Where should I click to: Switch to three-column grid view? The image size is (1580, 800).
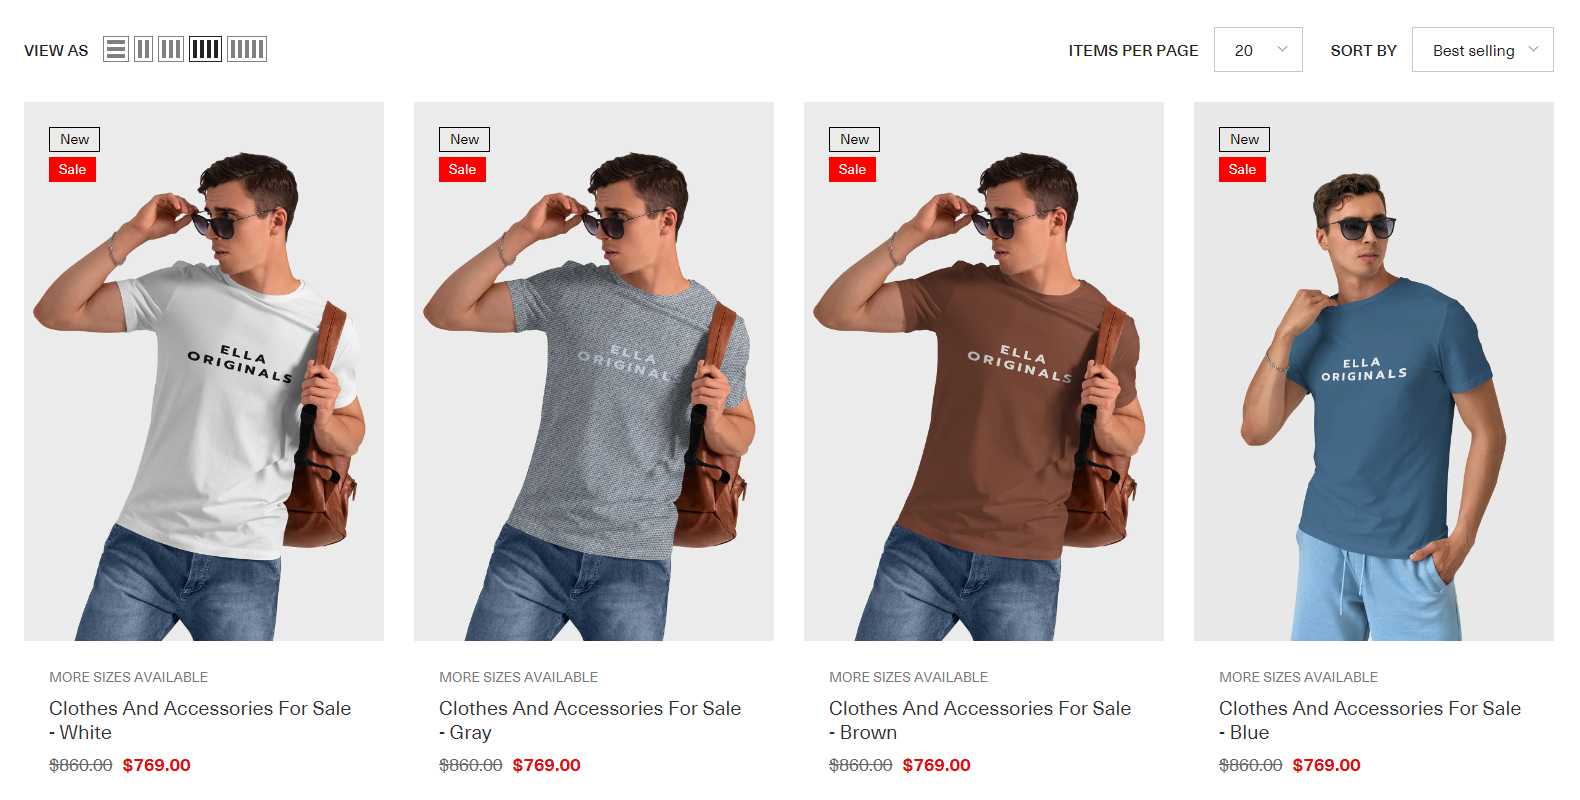171,49
